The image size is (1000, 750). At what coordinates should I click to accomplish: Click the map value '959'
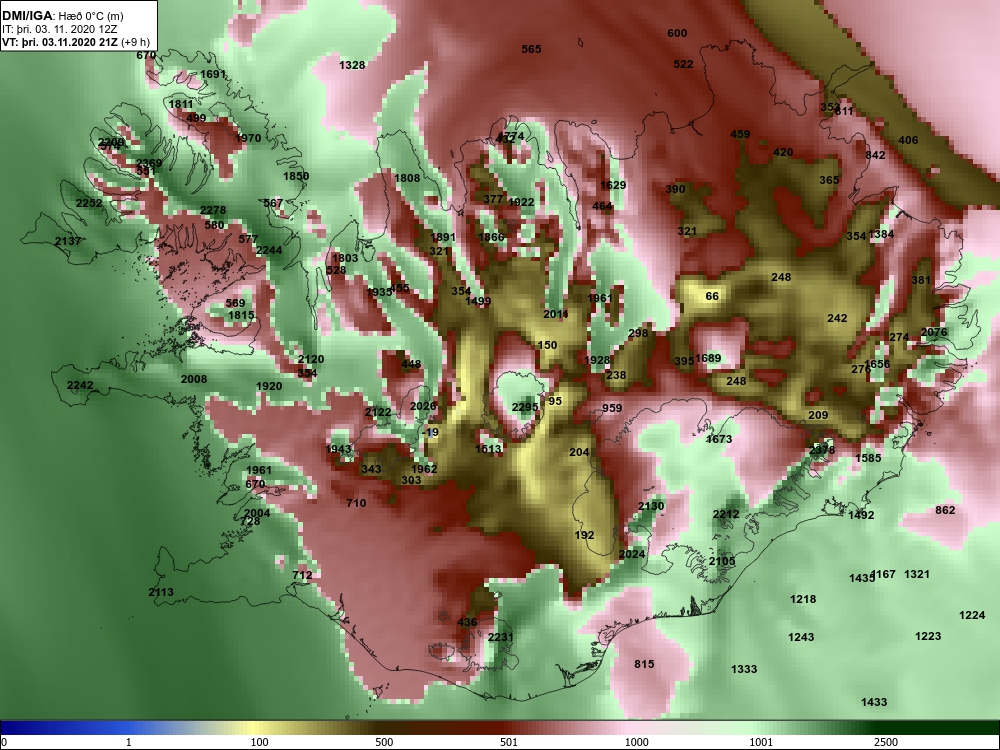(612, 408)
